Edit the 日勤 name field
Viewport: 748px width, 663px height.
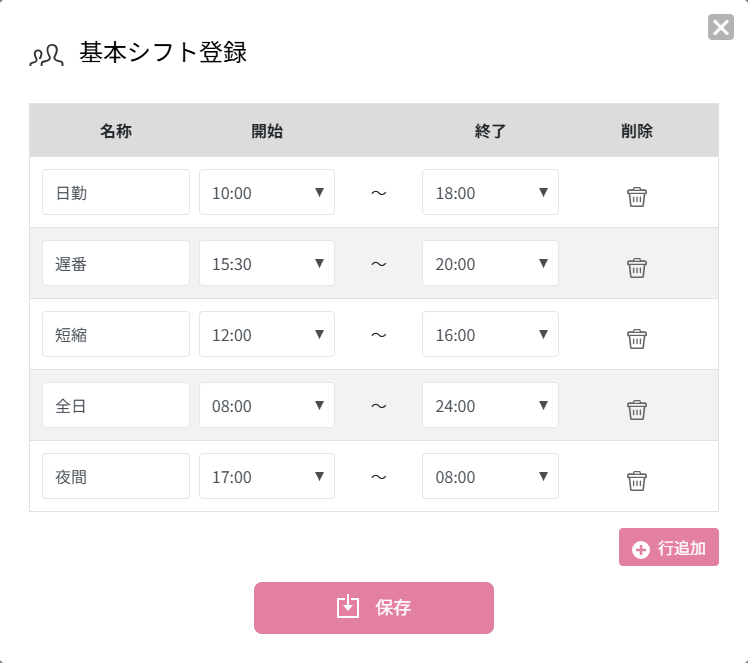click(x=116, y=192)
